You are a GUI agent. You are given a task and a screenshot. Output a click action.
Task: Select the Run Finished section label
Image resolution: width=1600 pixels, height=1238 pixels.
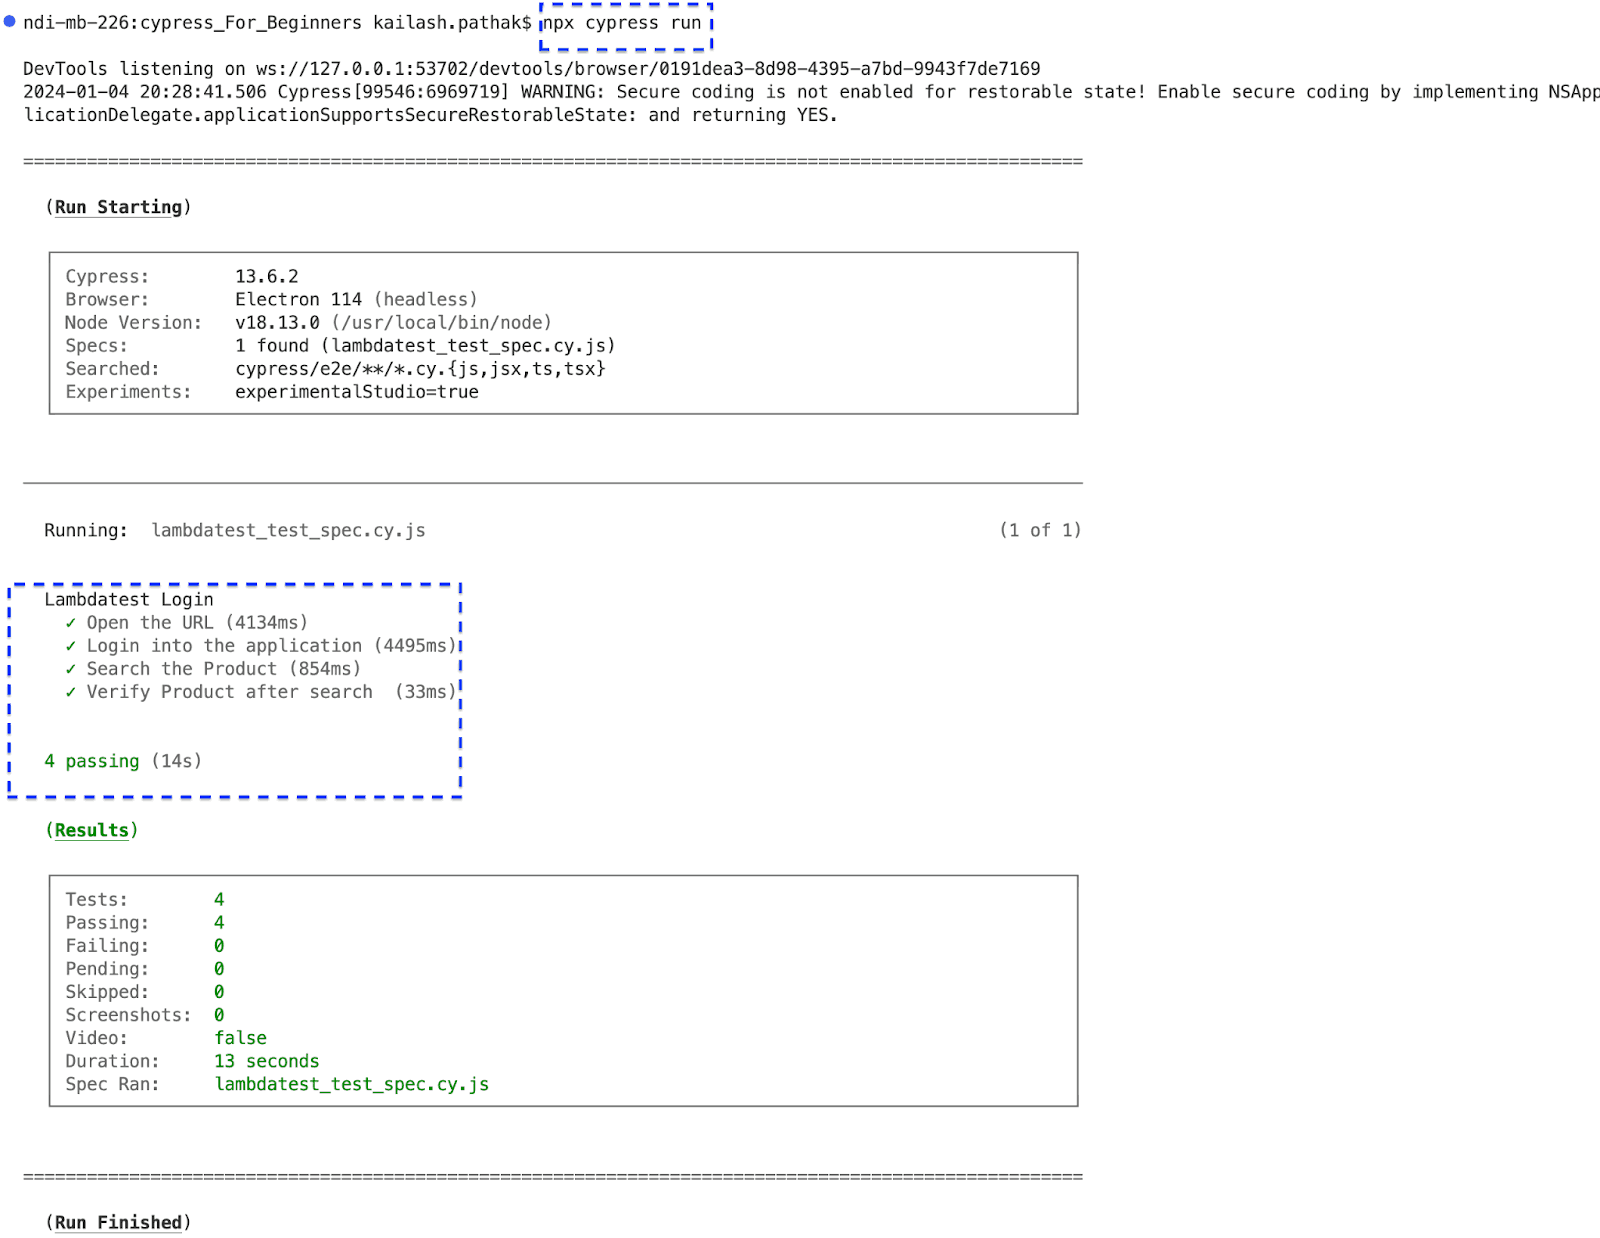click(118, 1221)
